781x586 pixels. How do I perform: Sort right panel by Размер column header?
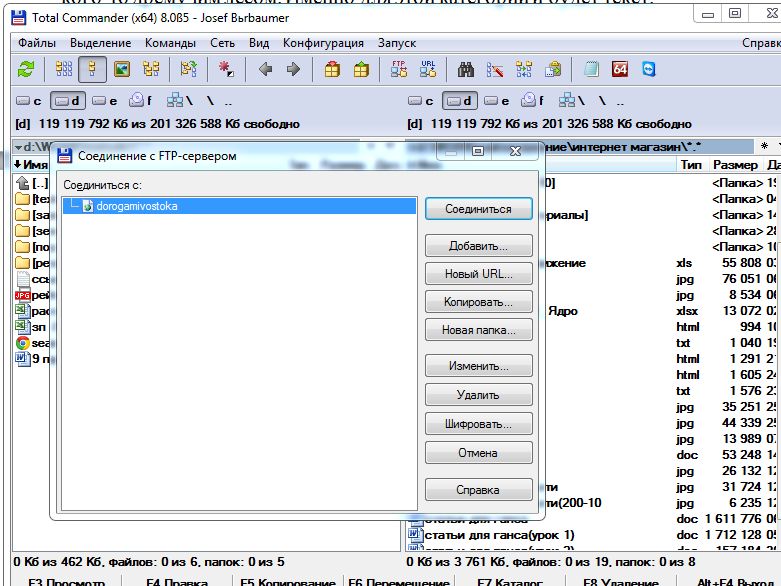tap(735, 165)
